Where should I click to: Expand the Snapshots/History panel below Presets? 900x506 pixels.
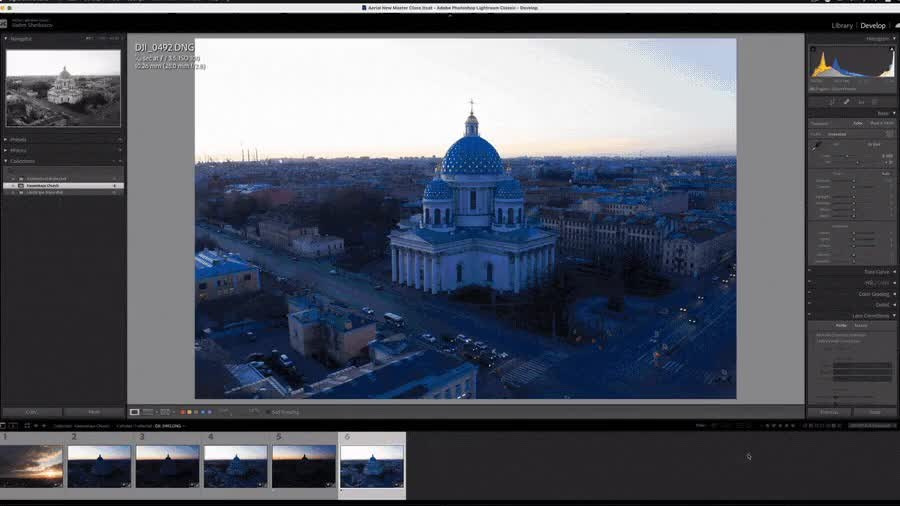pos(6,150)
